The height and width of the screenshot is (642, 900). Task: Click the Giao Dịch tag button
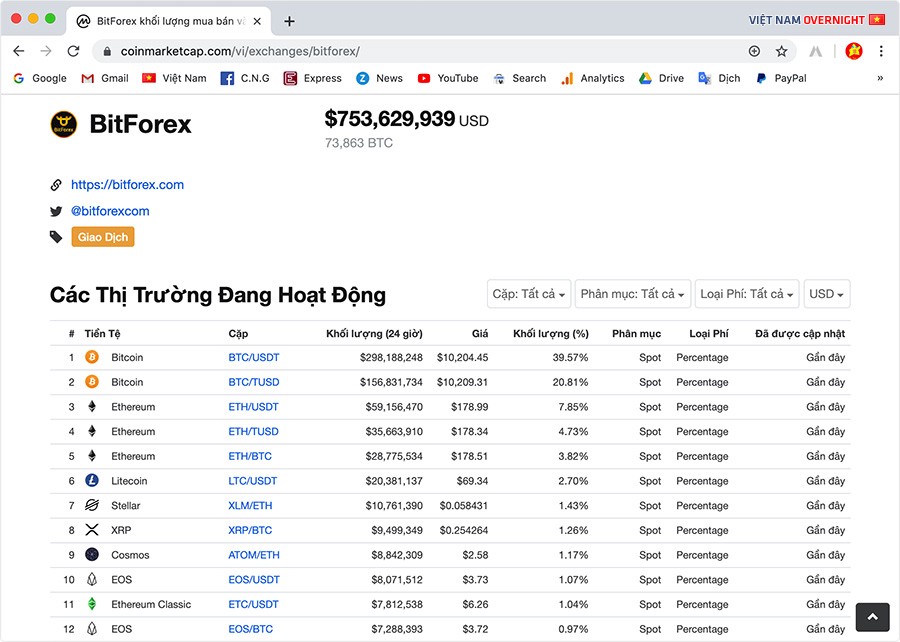click(103, 237)
